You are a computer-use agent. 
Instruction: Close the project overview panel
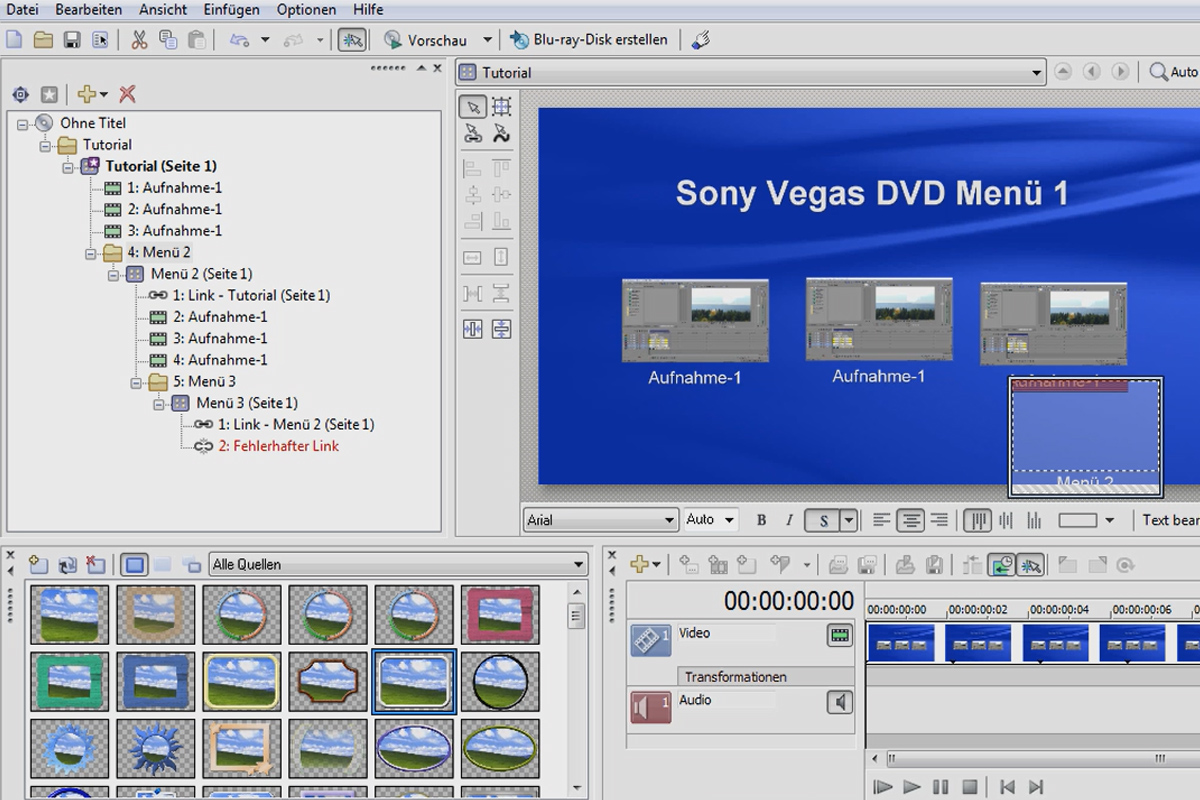[436, 68]
